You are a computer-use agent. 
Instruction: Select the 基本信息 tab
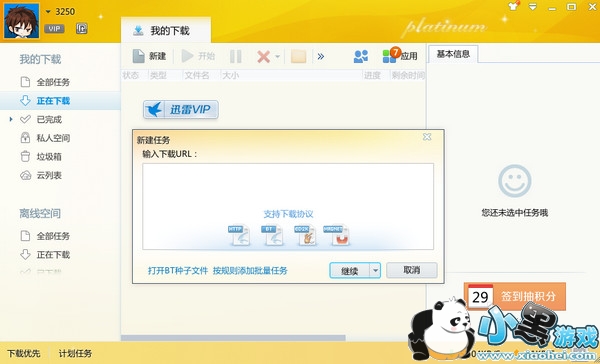(453, 54)
